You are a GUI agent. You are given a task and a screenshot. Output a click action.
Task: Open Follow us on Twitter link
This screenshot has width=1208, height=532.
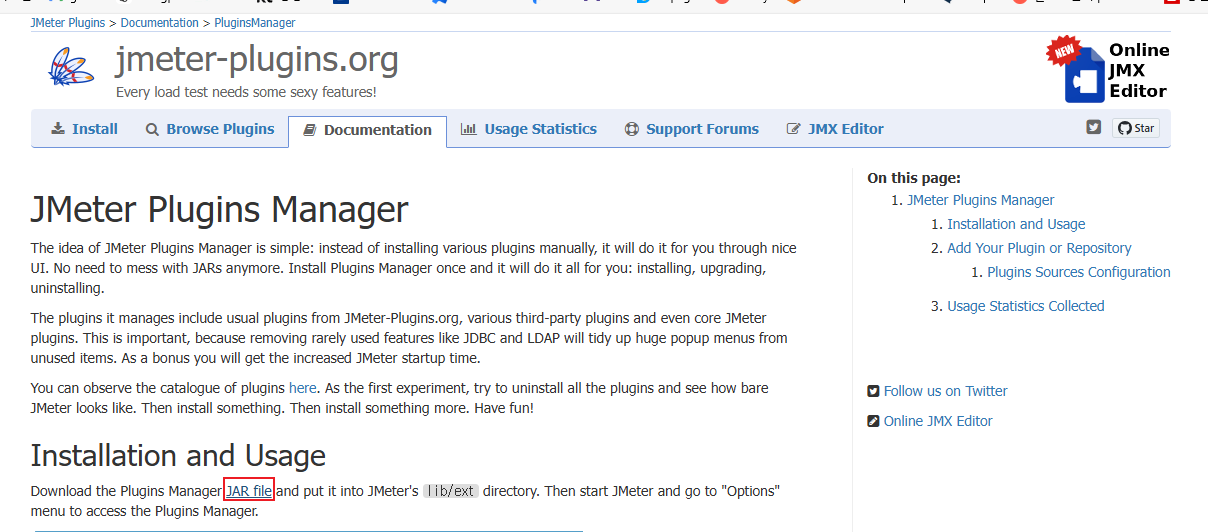click(945, 391)
